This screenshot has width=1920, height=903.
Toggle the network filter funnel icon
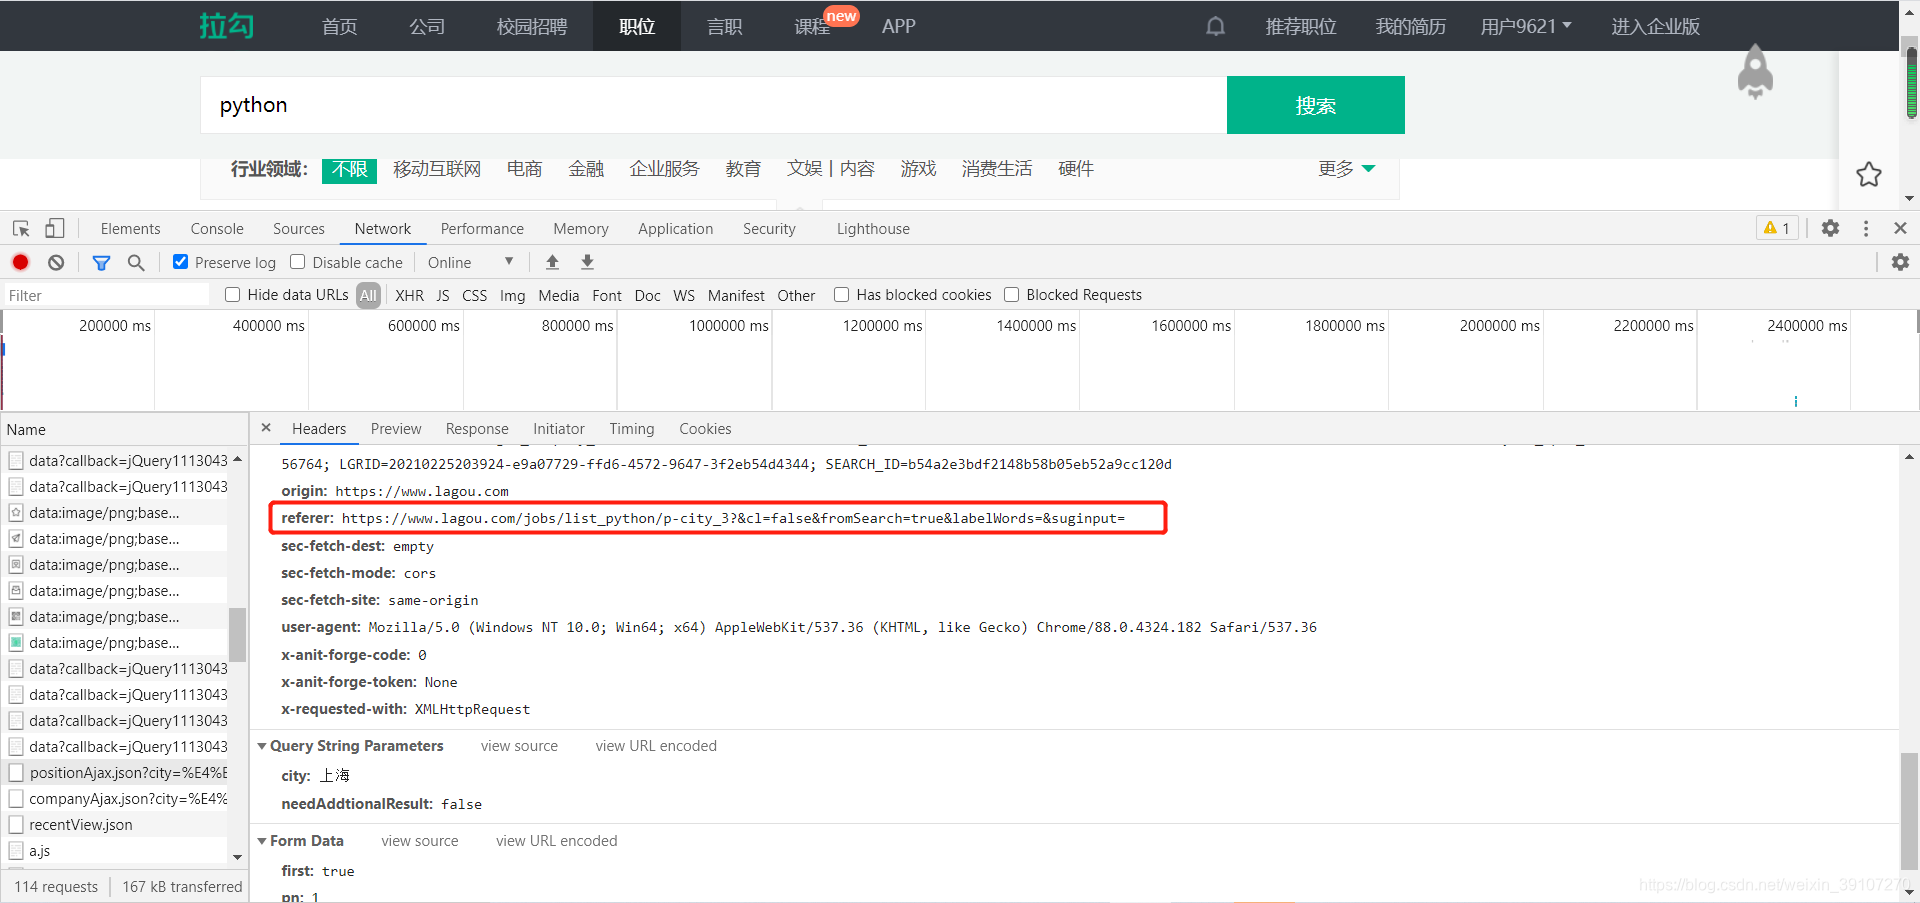[x=101, y=262]
